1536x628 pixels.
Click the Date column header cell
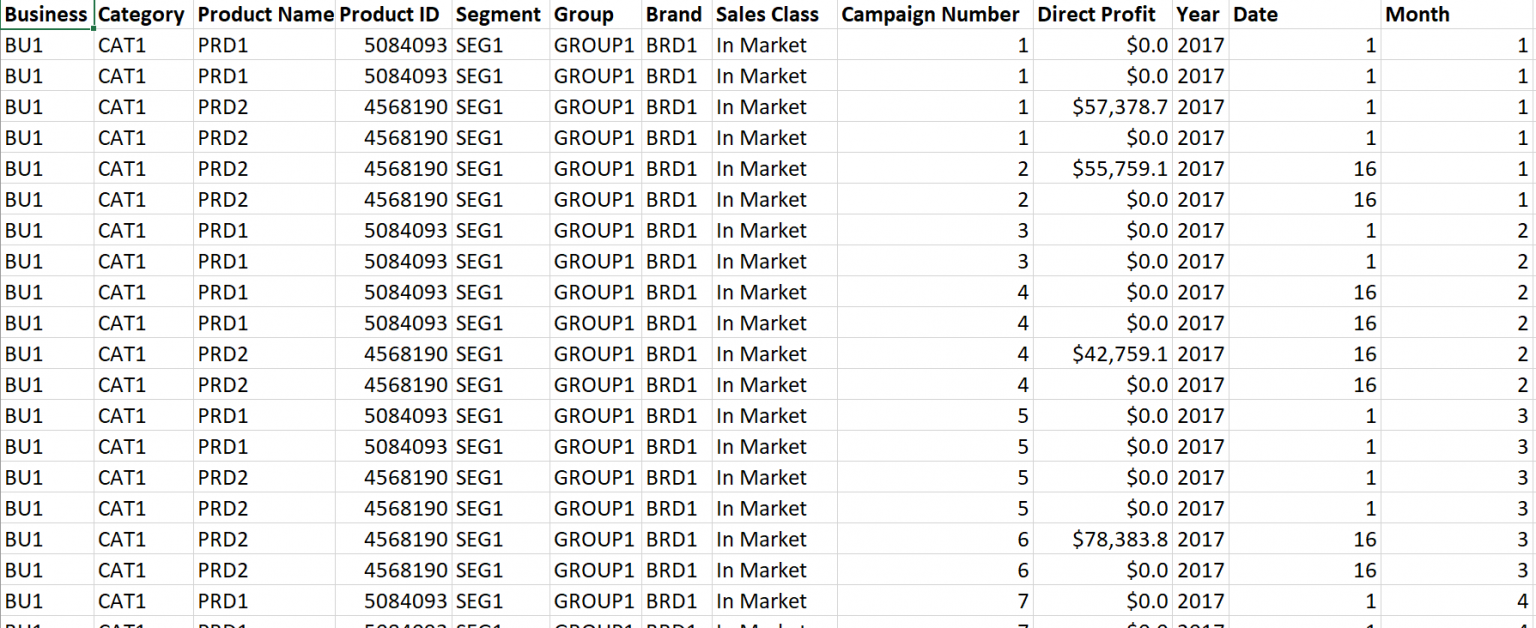1305,14
